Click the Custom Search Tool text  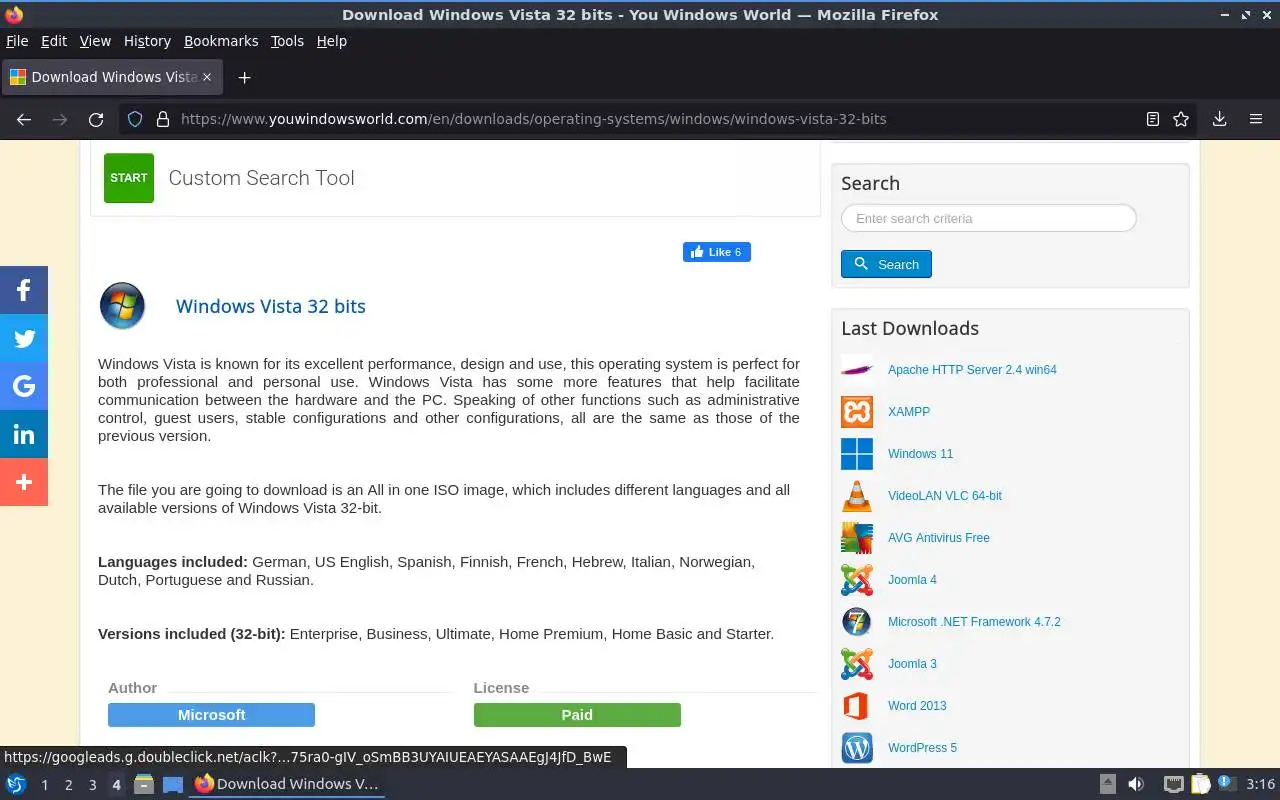coord(262,178)
